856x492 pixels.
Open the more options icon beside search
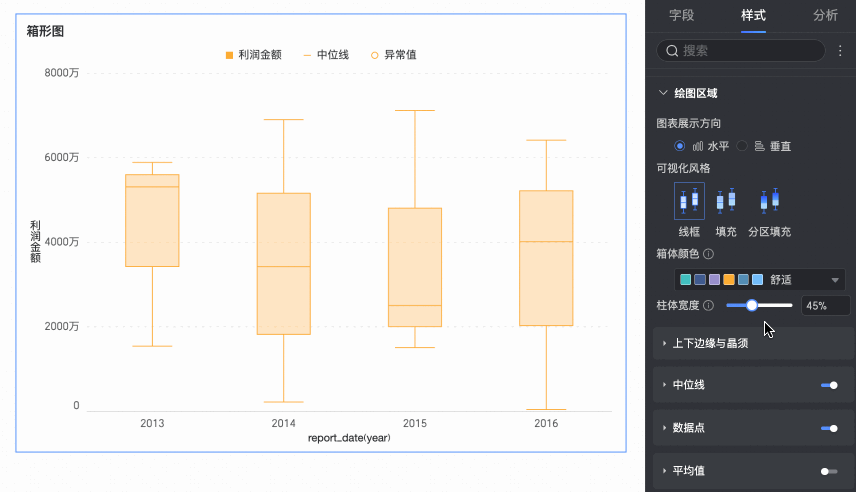[x=840, y=51]
